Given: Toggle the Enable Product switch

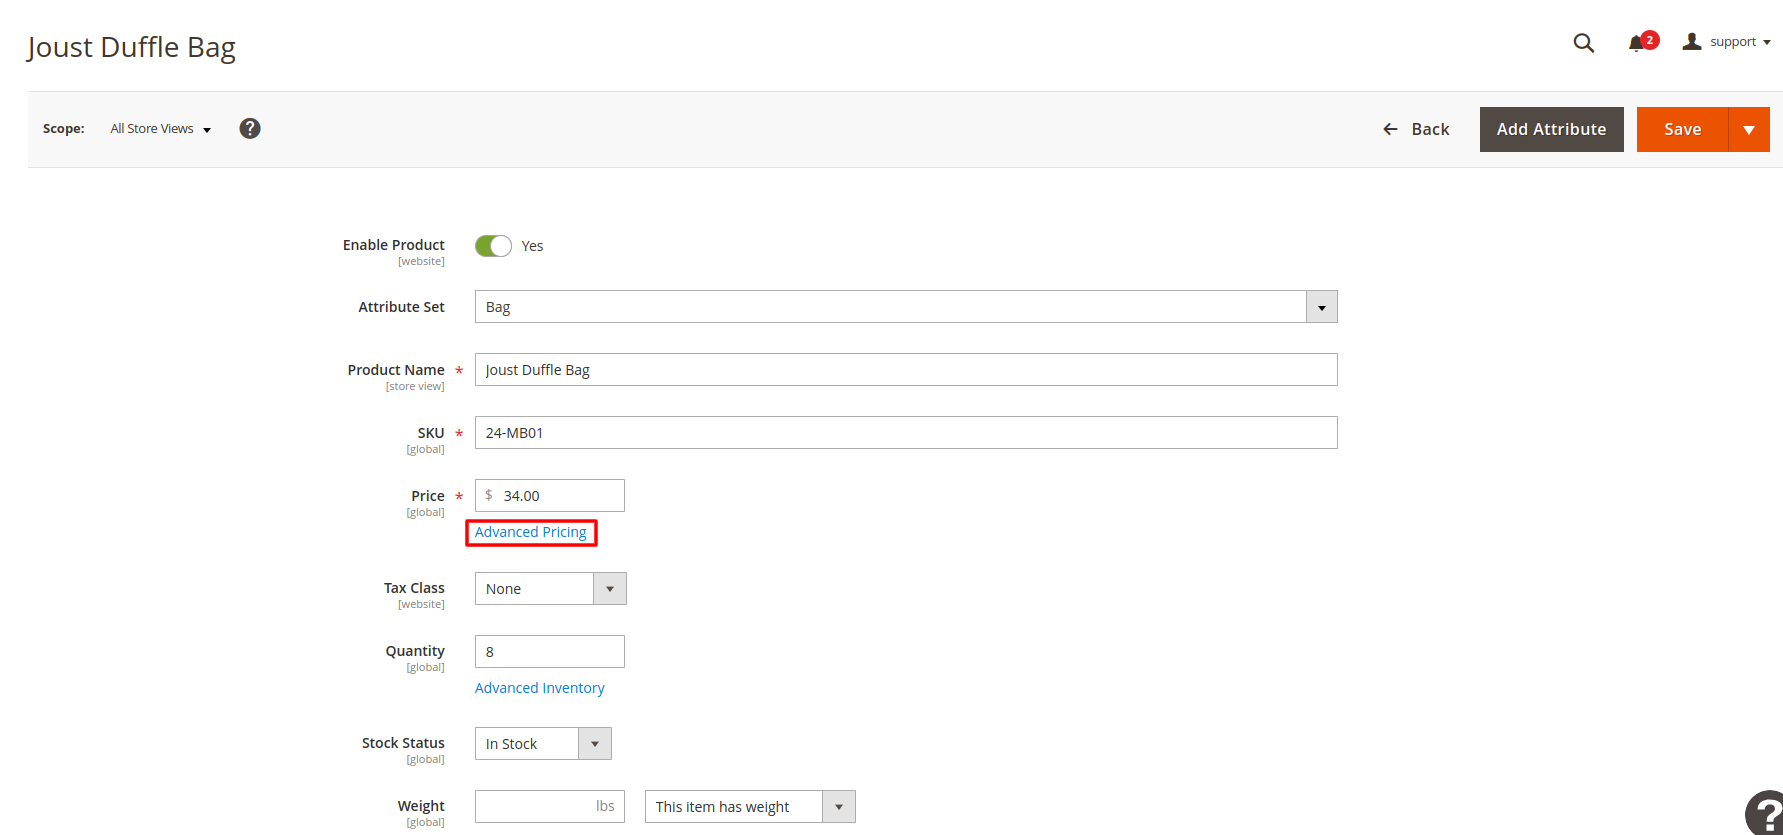Looking at the screenshot, I should point(493,246).
